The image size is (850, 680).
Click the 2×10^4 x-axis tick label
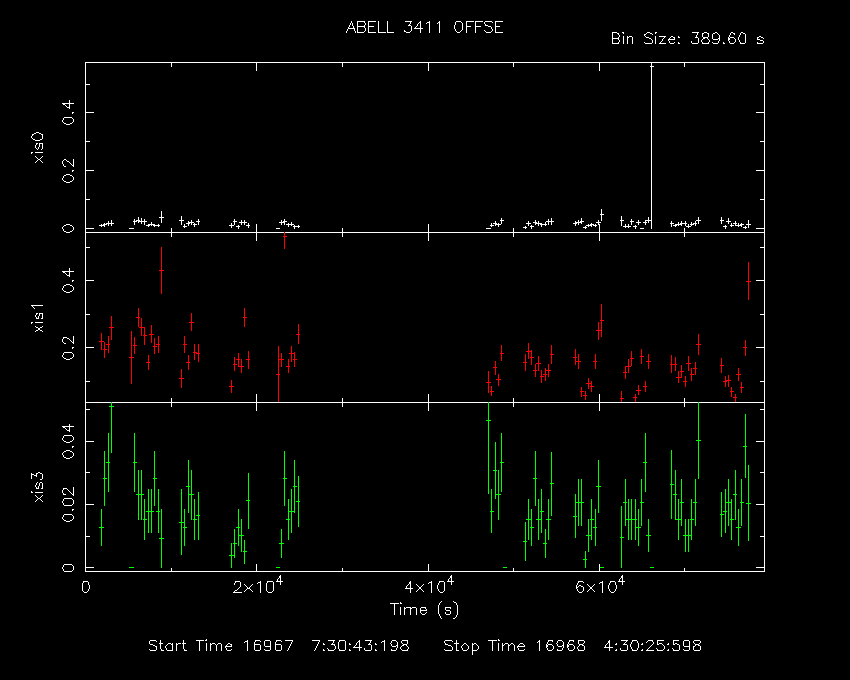point(257,586)
